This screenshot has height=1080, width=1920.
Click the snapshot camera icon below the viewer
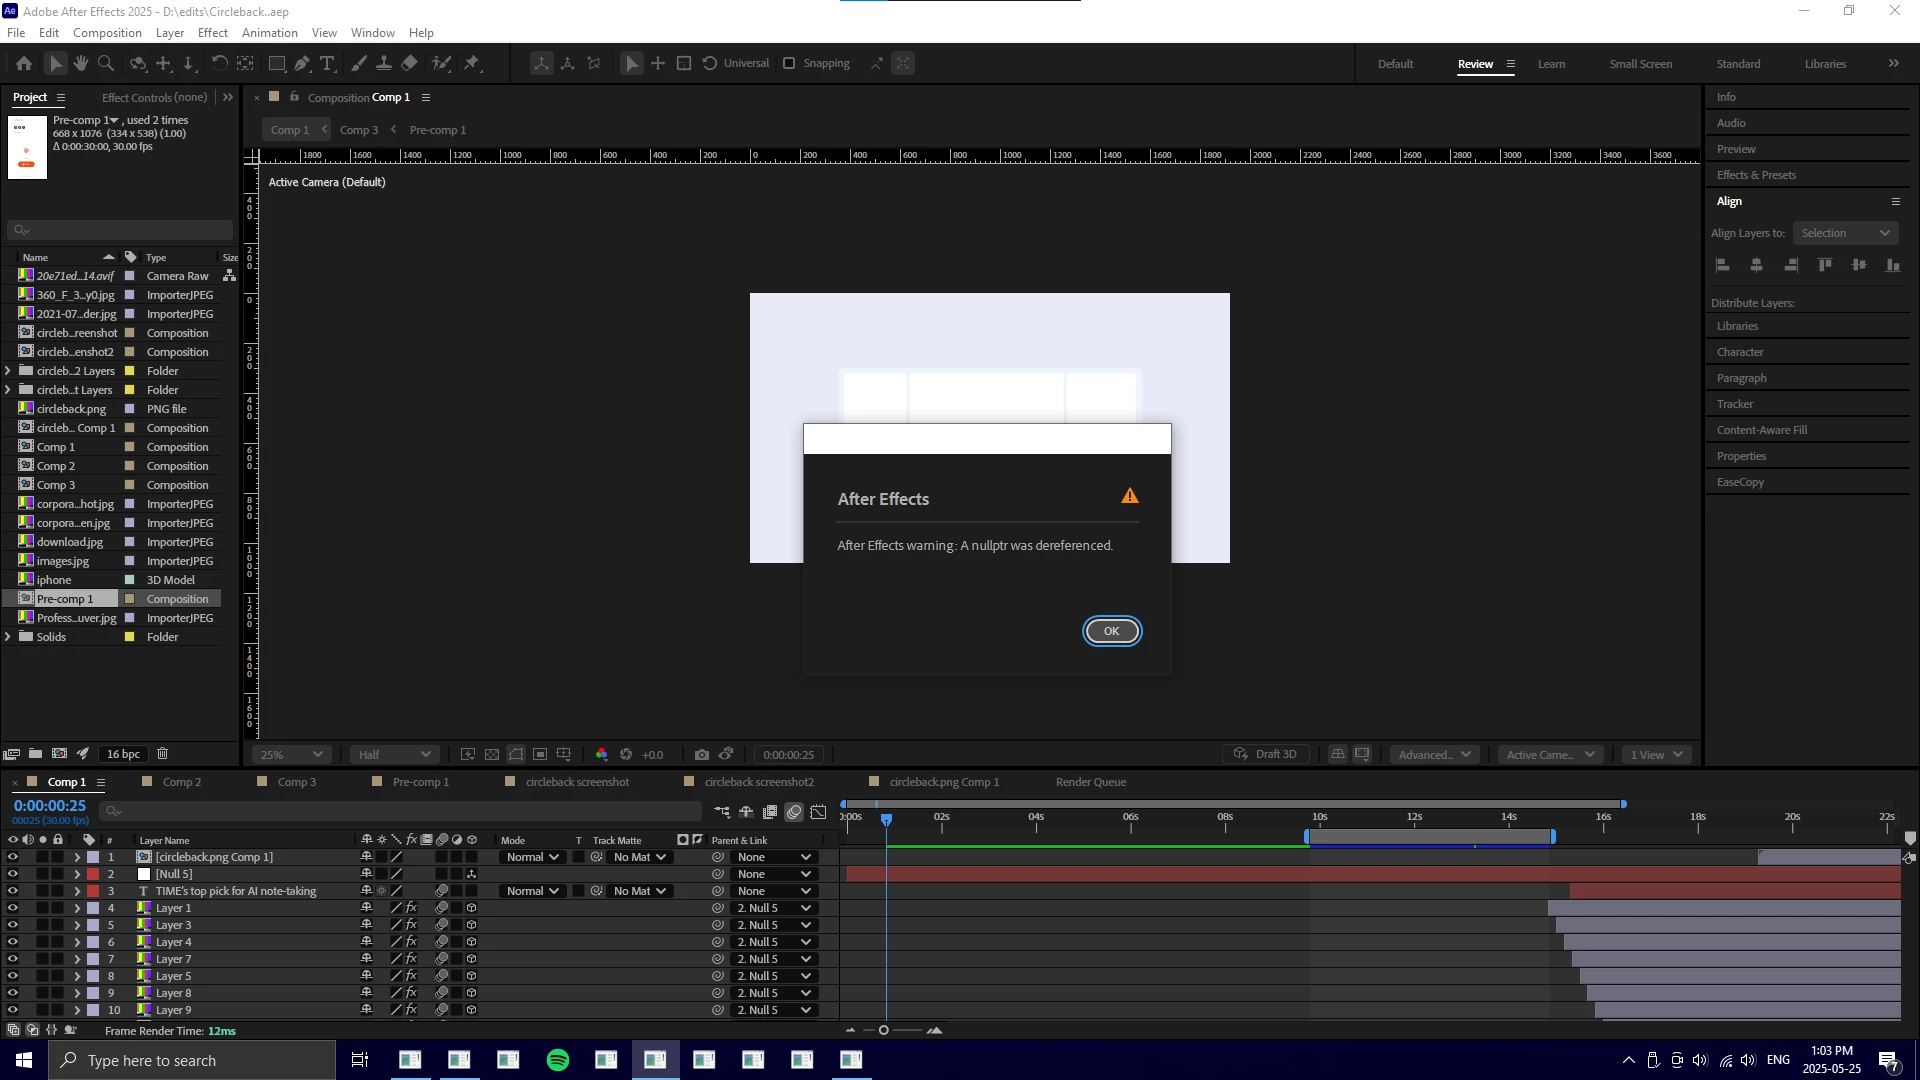pos(702,754)
